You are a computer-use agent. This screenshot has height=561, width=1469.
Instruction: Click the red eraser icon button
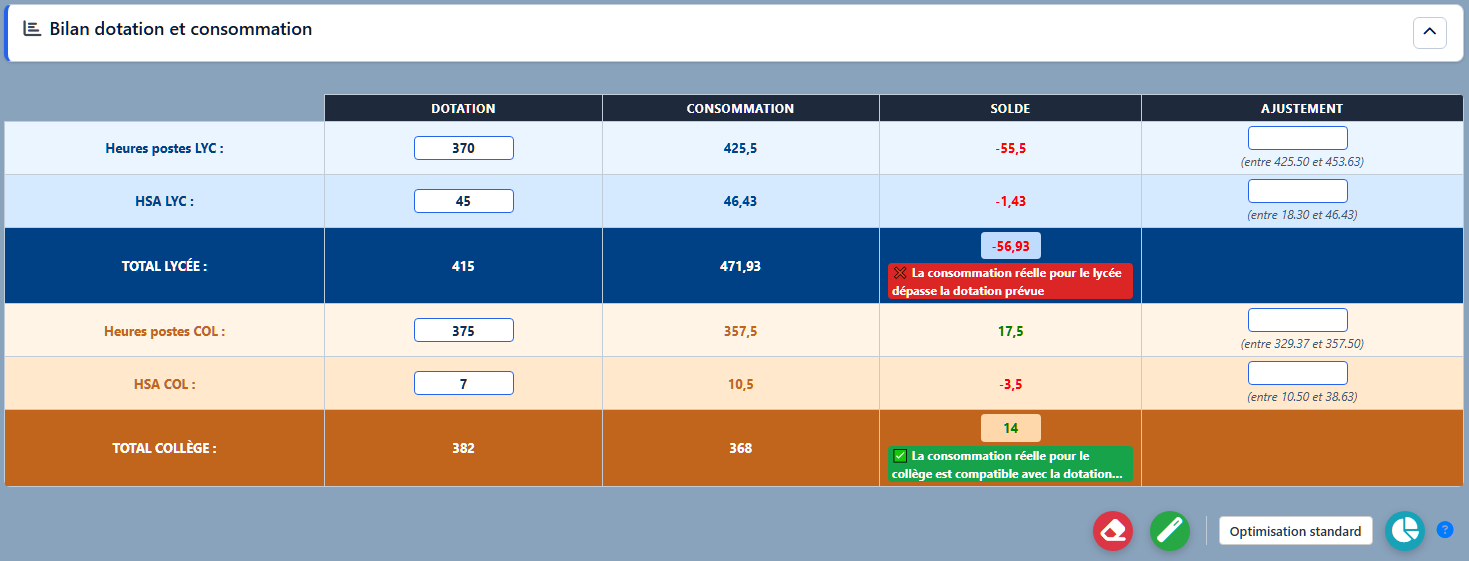pyautogui.click(x=1113, y=531)
